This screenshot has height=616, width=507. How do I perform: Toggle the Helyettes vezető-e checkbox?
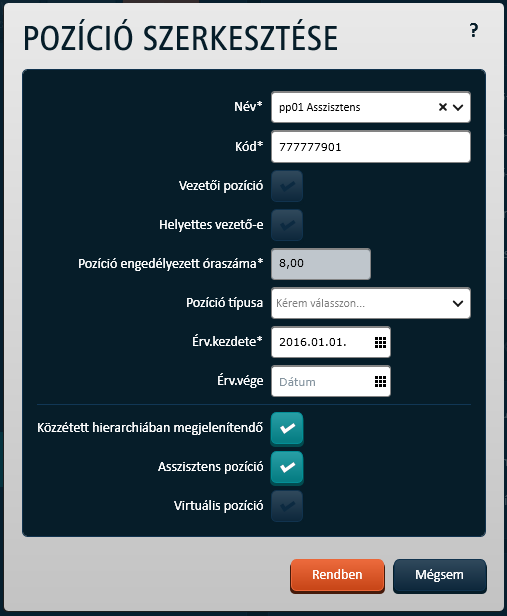[287, 225]
